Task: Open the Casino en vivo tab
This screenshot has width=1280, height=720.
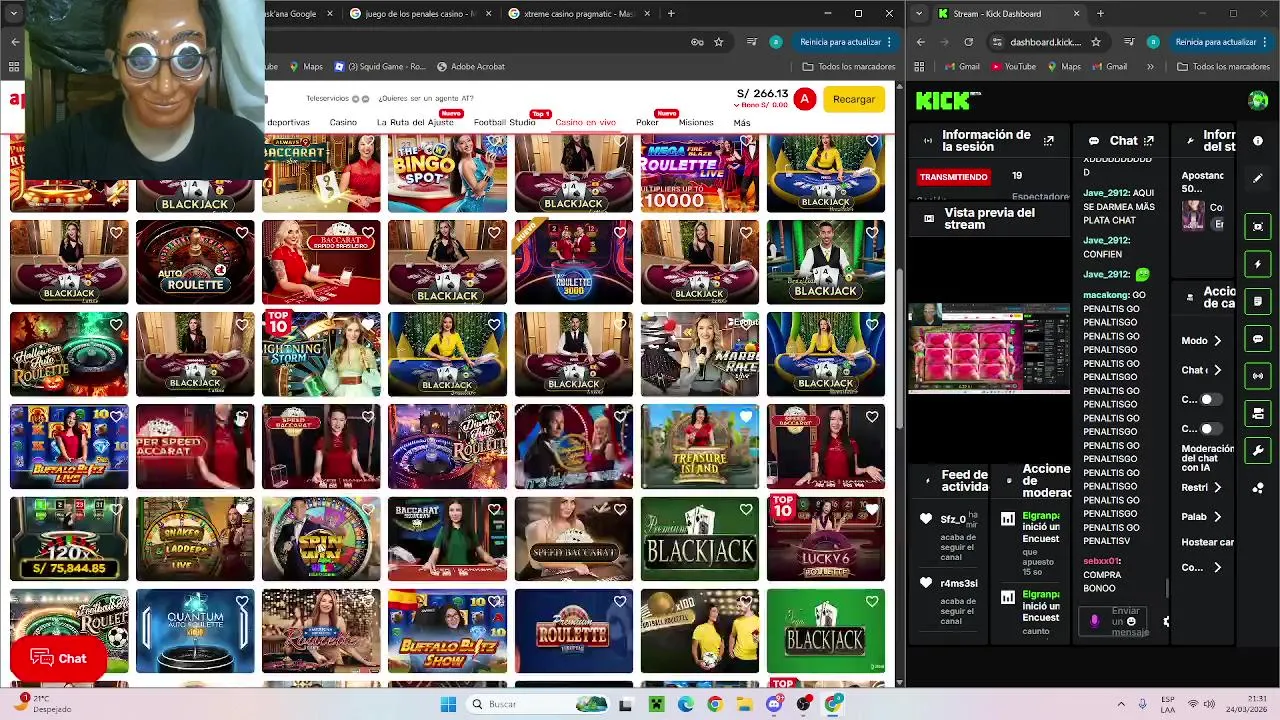Action: tap(585, 122)
